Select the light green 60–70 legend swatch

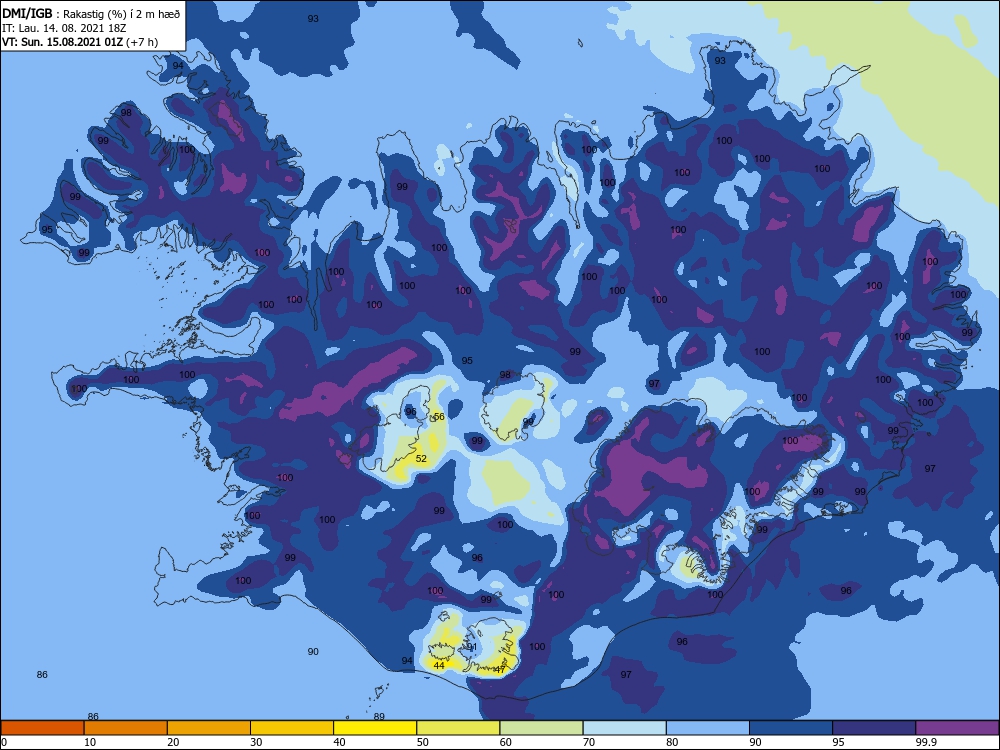point(541,728)
